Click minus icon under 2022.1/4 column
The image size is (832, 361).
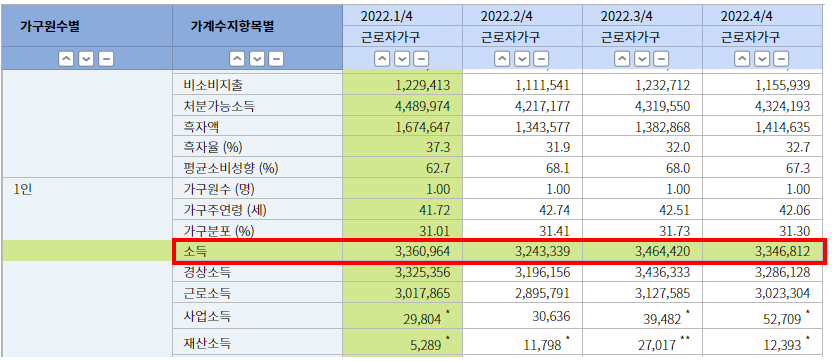pyautogui.click(x=422, y=59)
